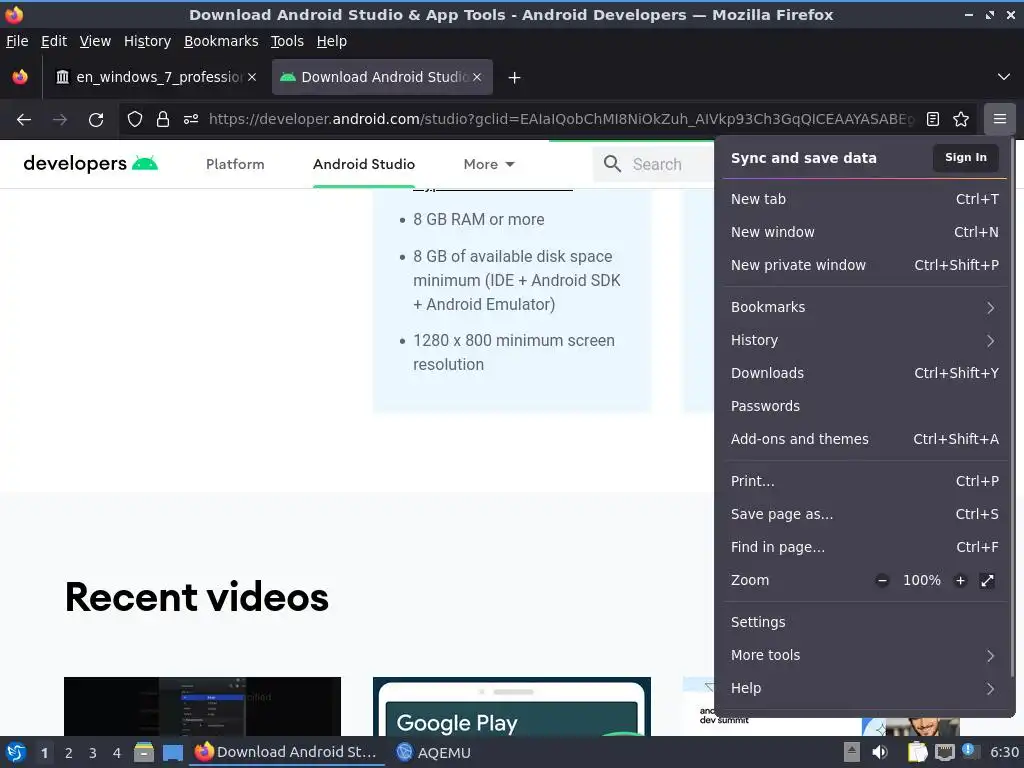Open the Help menu in menu bar
This screenshot has width=1024, height=768.
332,41
